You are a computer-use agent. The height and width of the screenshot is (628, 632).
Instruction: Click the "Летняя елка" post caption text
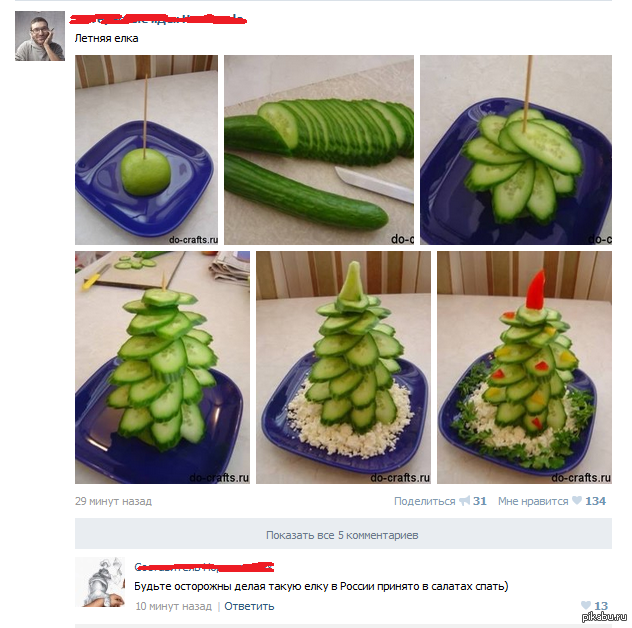click(x=106, y=38)
